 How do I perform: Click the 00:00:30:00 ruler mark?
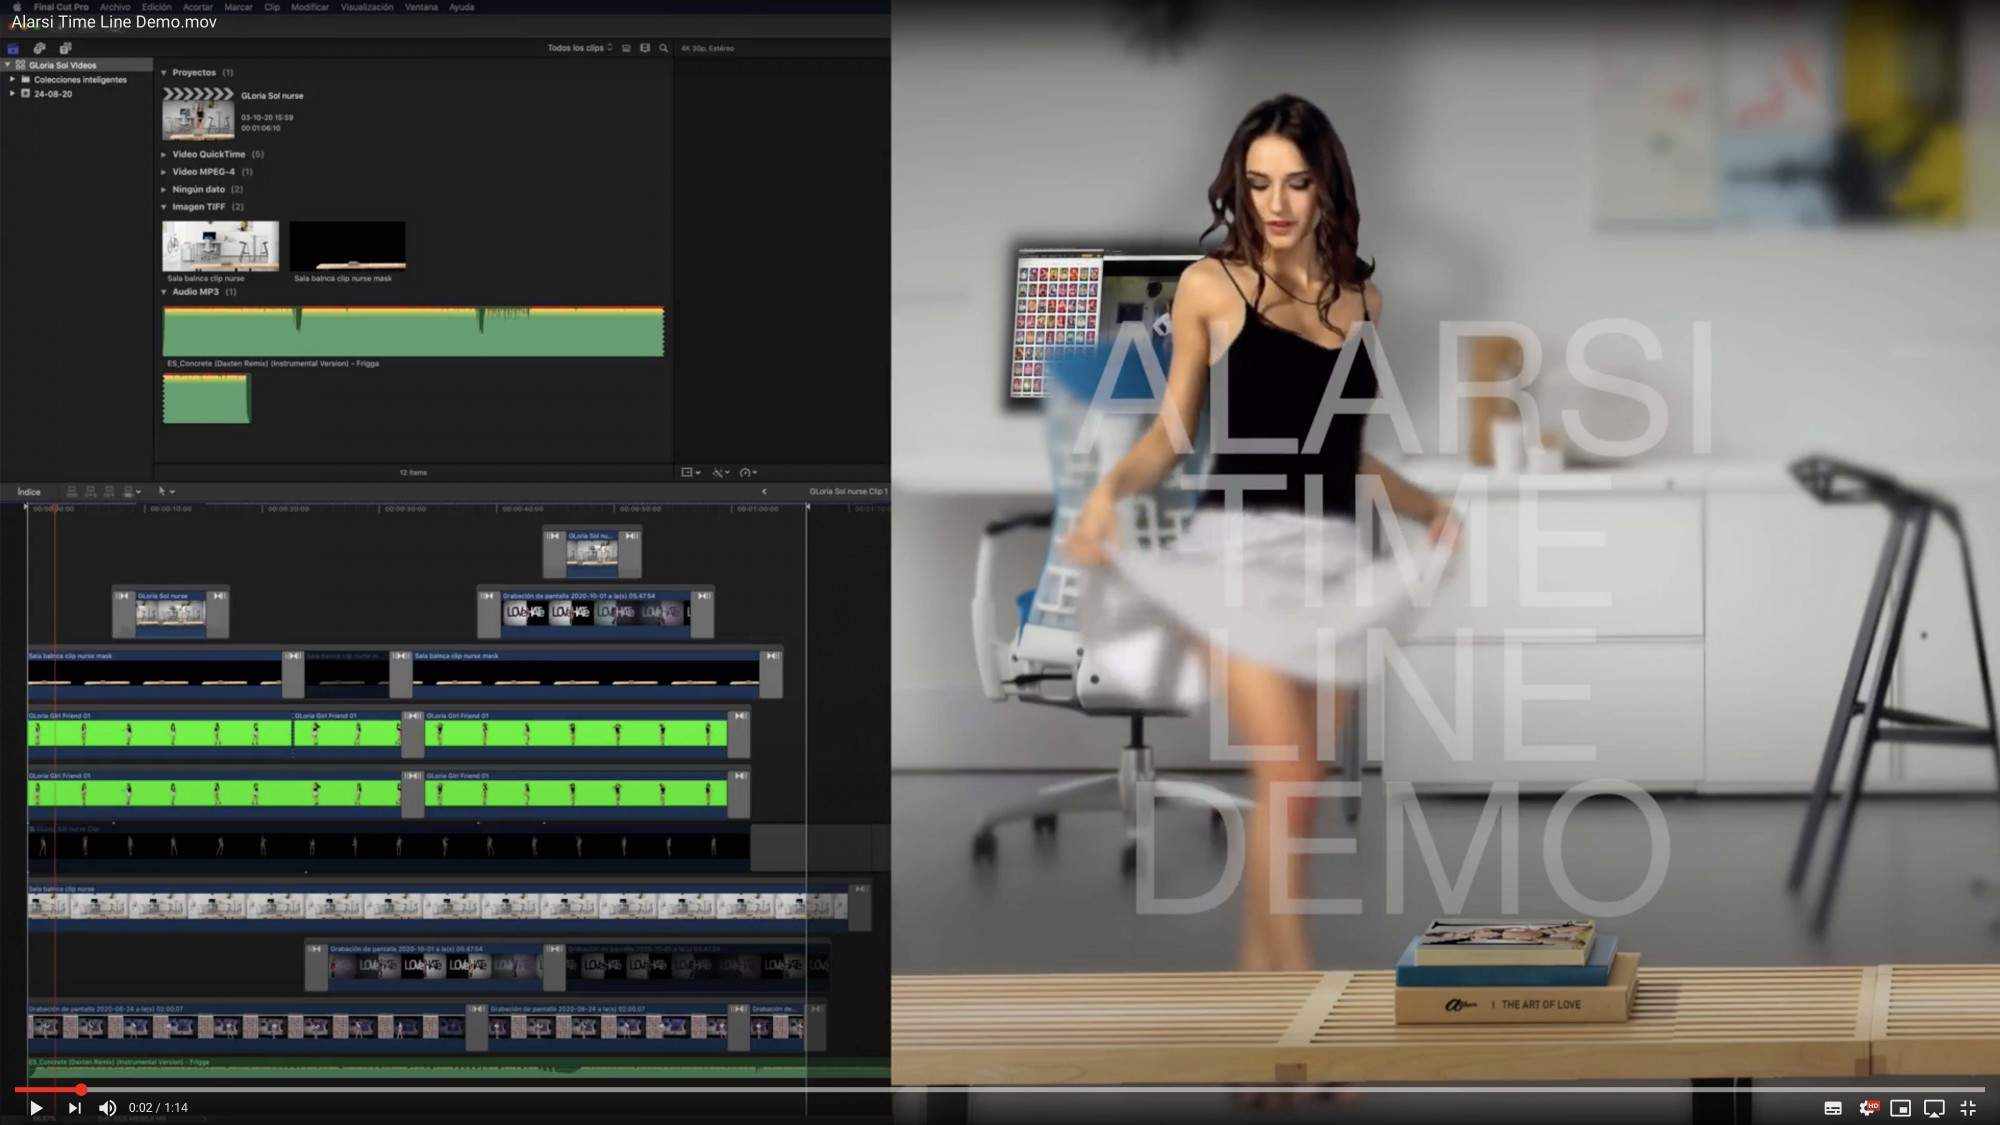405,509
